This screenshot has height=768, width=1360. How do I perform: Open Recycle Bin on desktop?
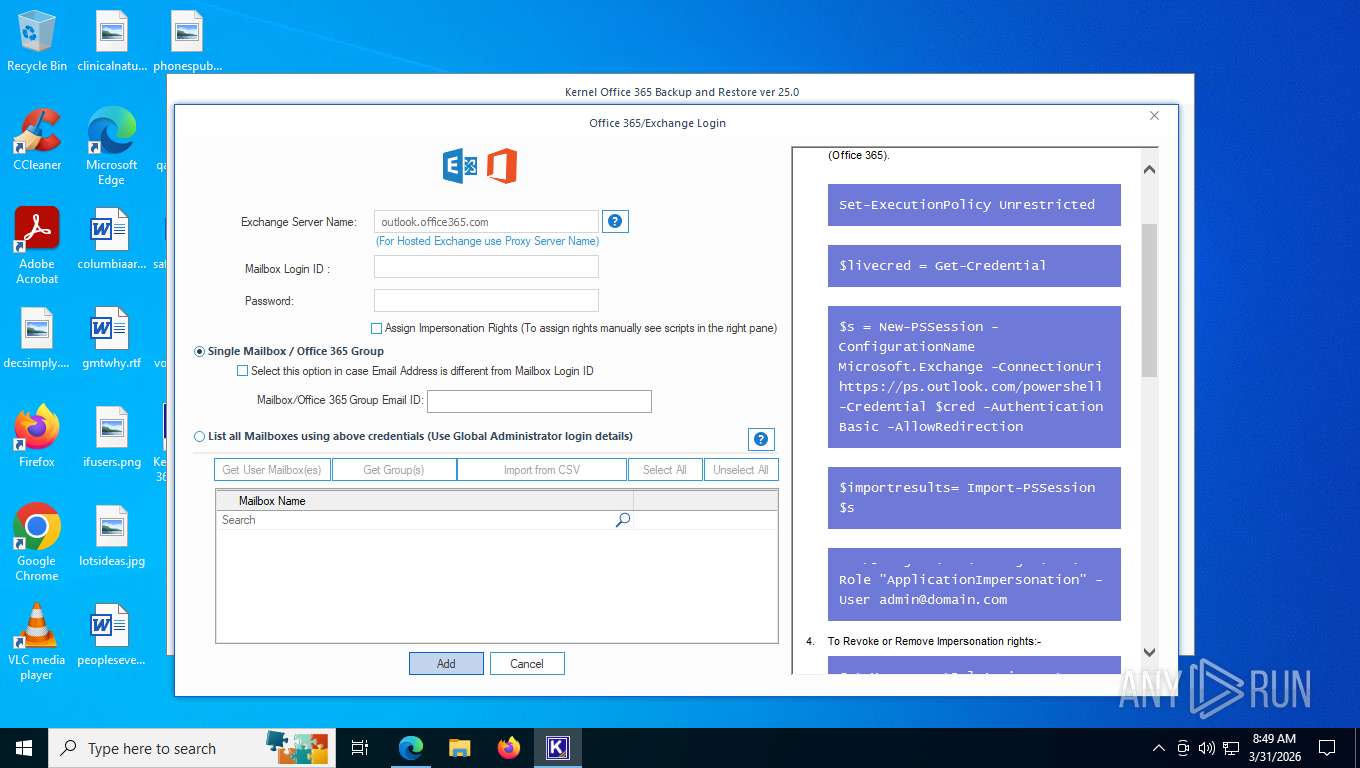tap(37, 42)
